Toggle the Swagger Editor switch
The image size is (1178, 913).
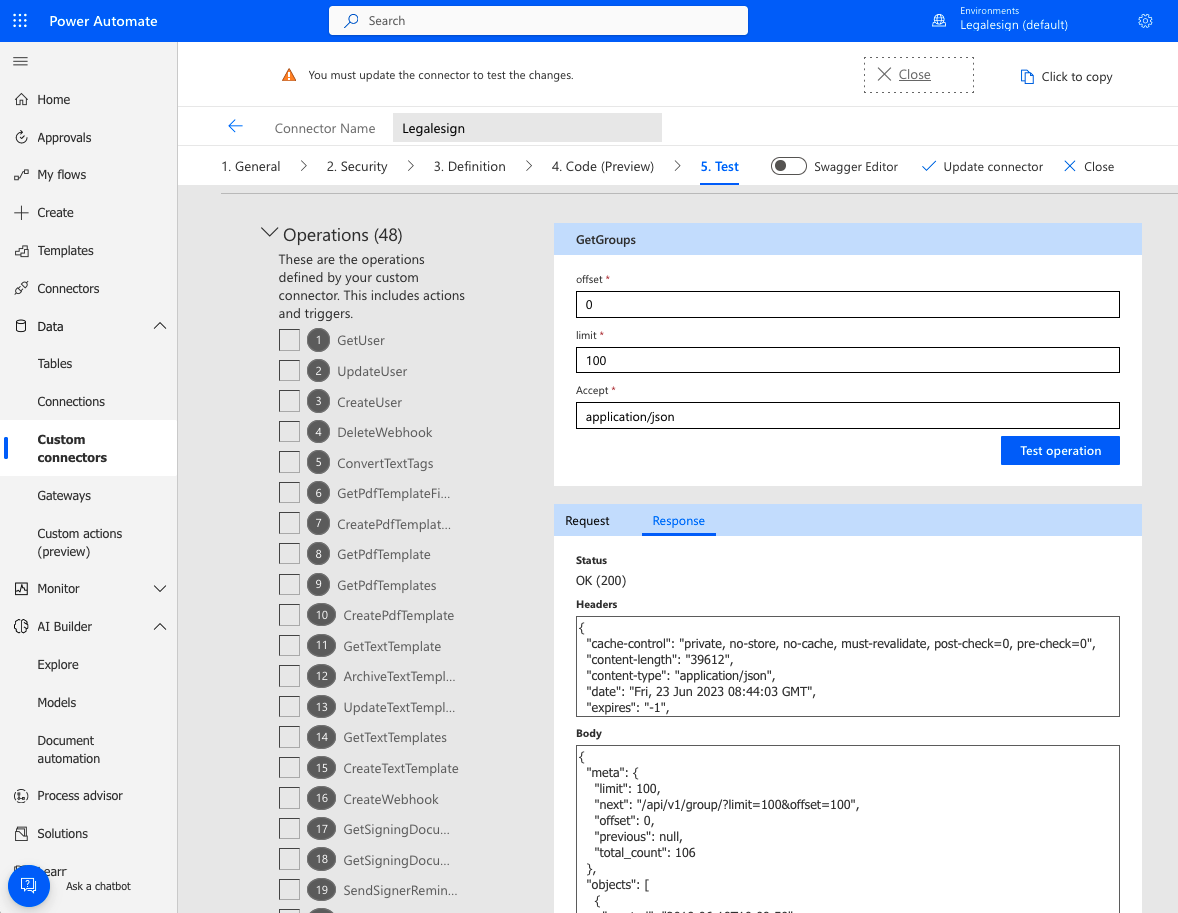[x=788, y=166]
